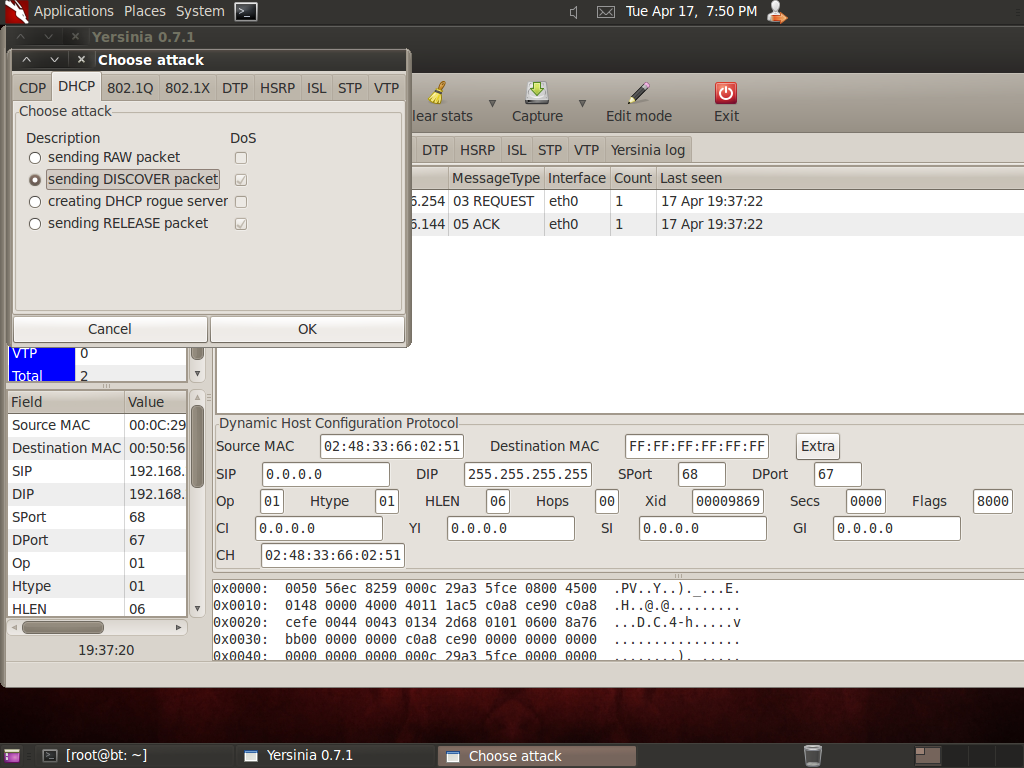Viewport: 1024px width, 768px height.
Task: Open the terminal launcher in top panel
Action: (246, 11)
